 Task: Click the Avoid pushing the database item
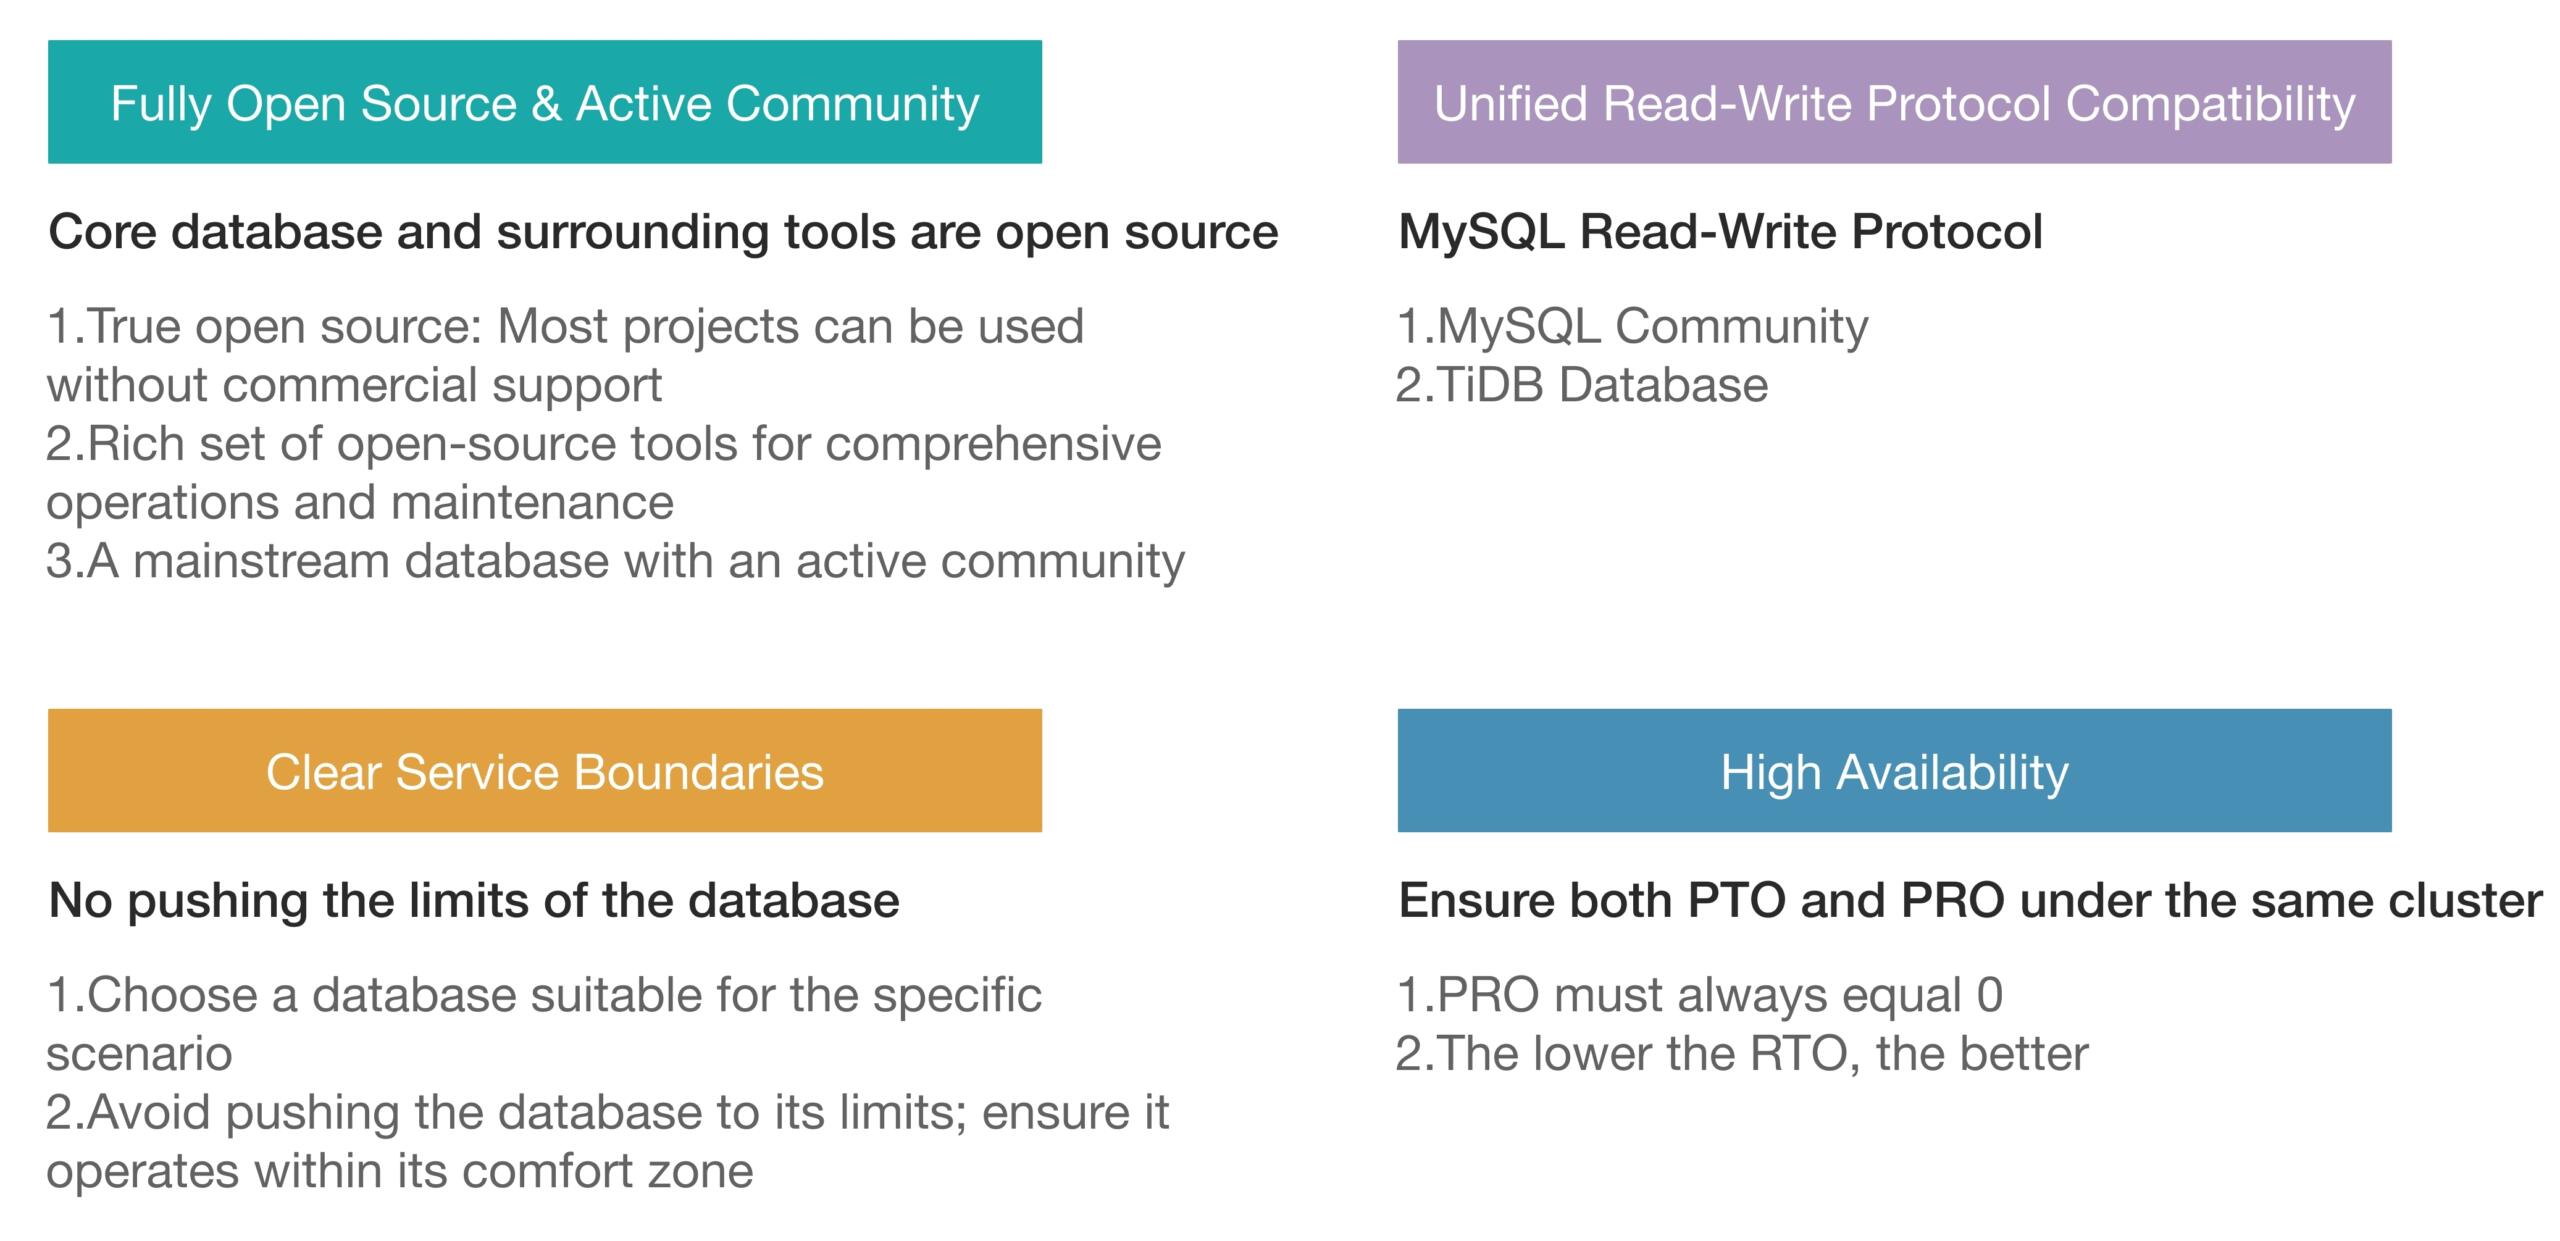[607, 1112]
